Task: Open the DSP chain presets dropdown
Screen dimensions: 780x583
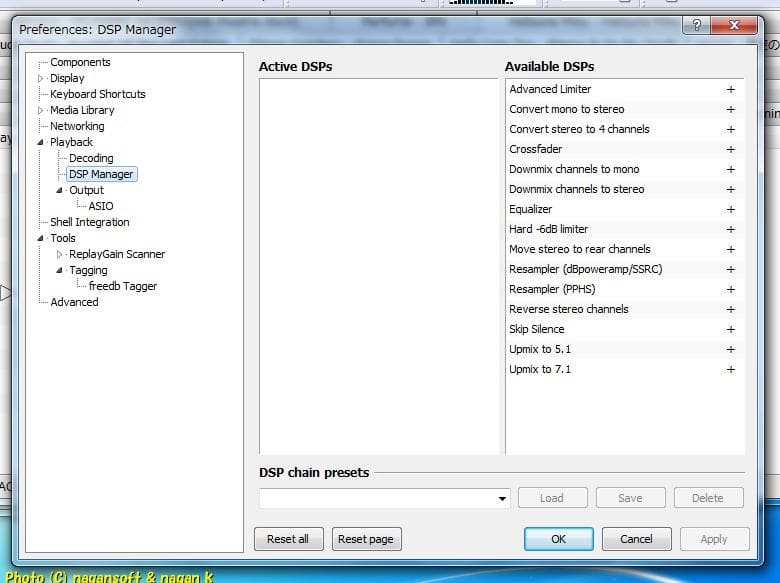Action: coord(502,498)
